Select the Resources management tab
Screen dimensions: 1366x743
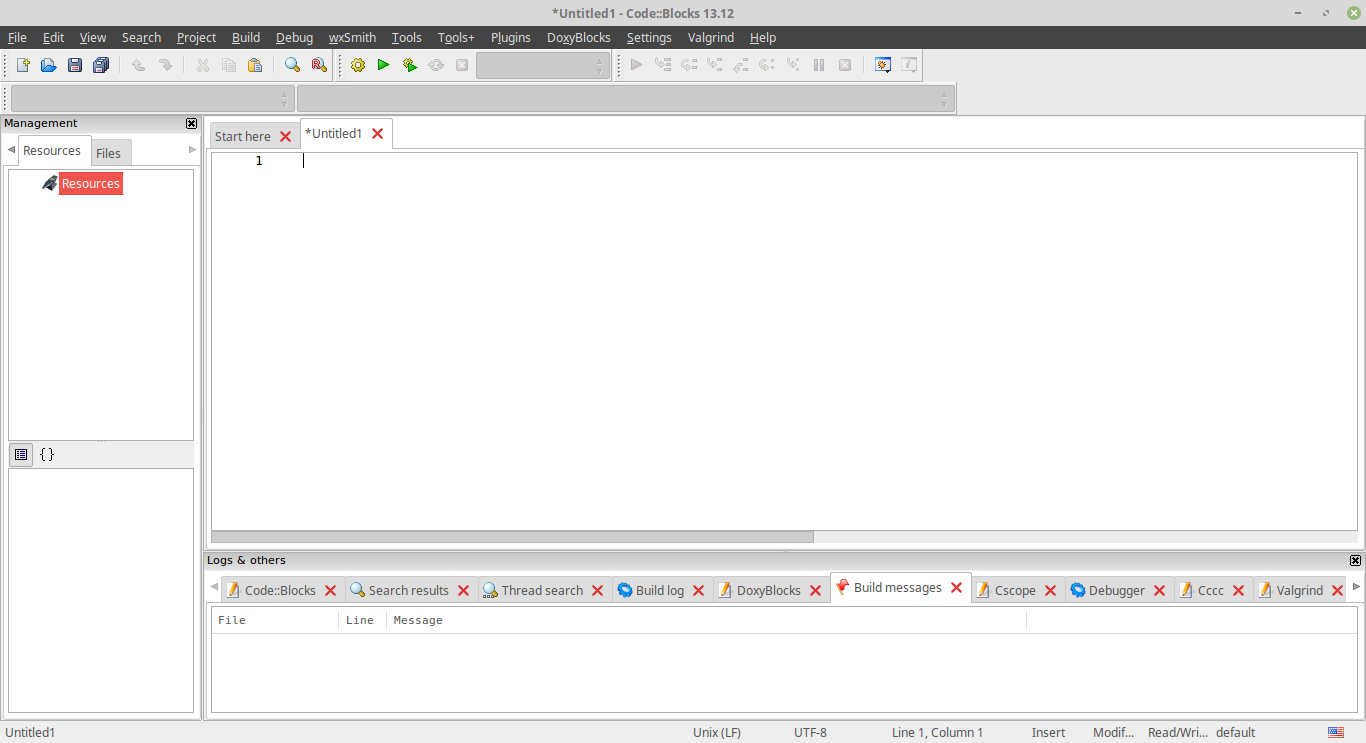[52, 150]
